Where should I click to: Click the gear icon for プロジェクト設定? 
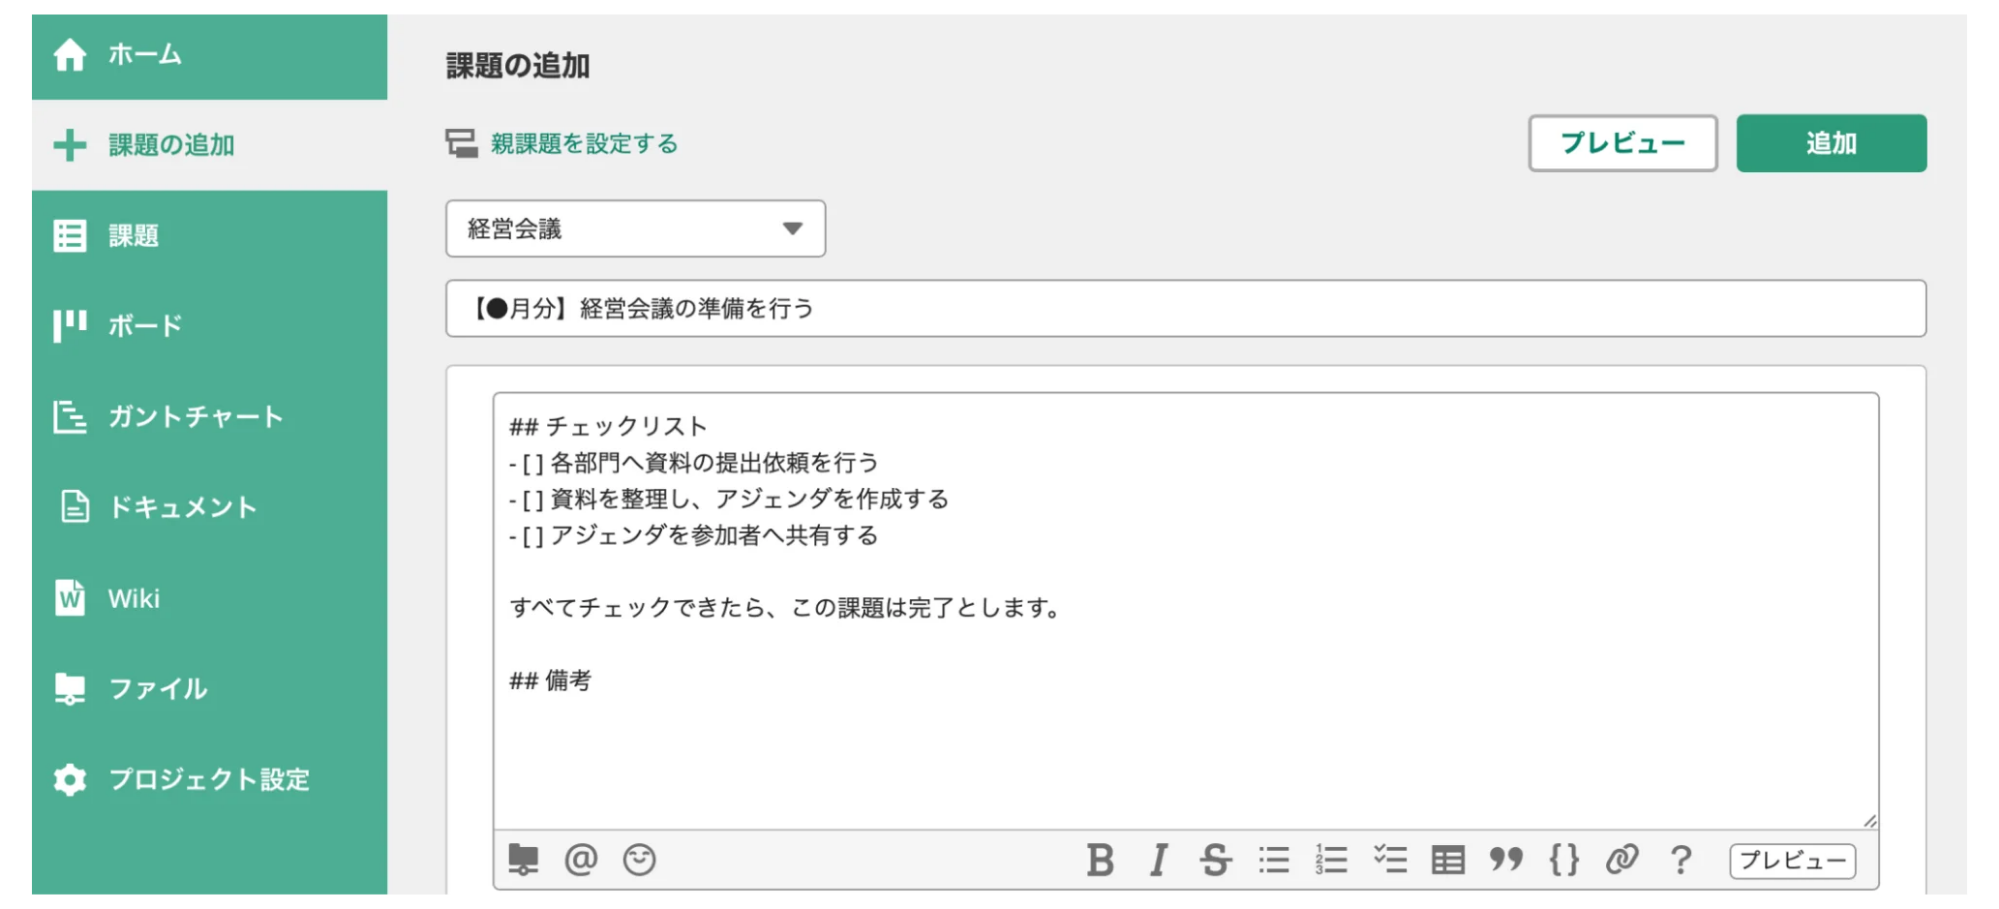tap(70, 779)
